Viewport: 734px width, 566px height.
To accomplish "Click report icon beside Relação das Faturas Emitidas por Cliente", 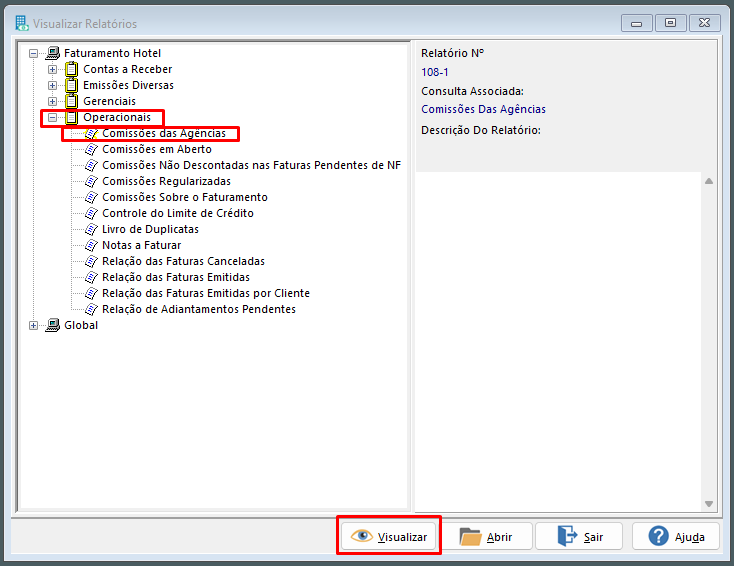I will 91,293.
